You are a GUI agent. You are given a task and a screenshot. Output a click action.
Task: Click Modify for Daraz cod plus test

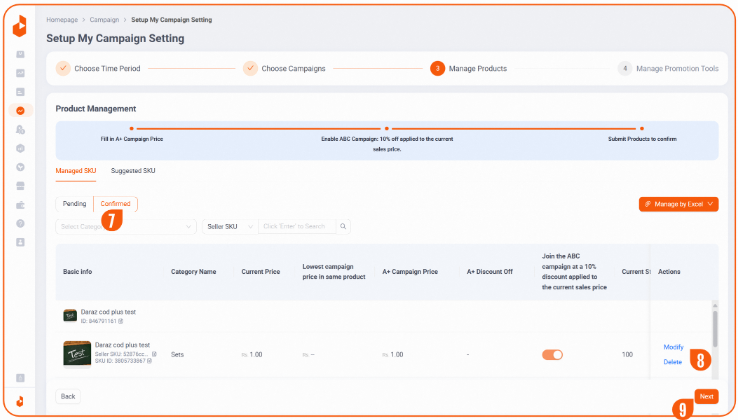[673, 347]
